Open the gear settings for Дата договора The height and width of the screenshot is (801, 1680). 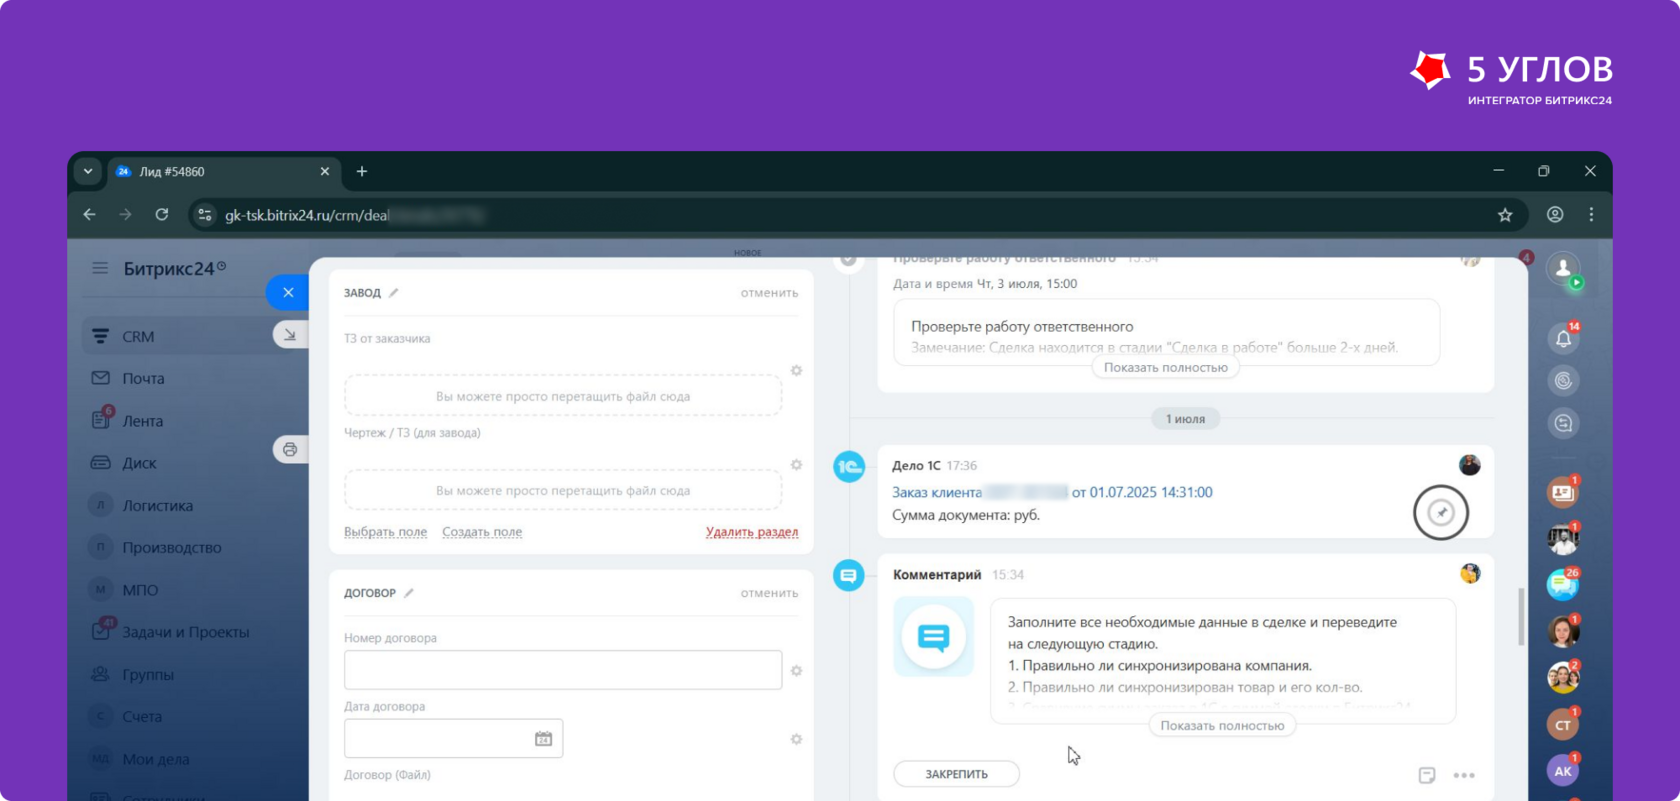click(797, 739)
